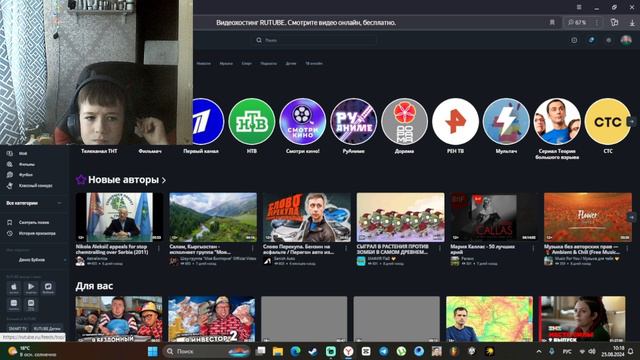Open the РуАниме channel icon

353,122
